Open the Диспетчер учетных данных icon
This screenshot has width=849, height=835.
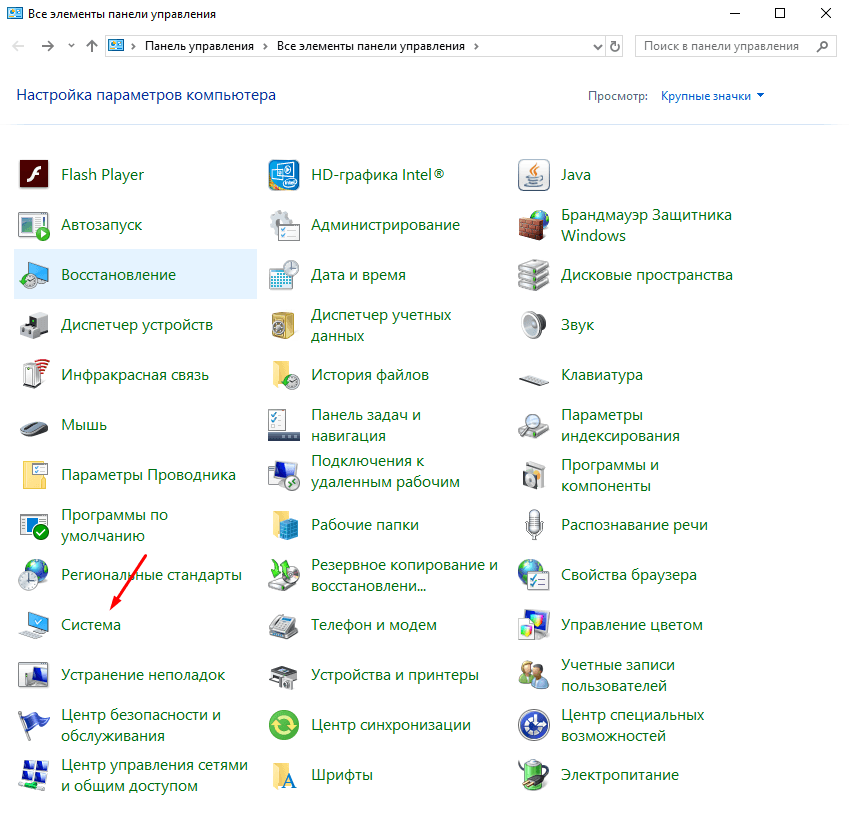pos(284,325)
